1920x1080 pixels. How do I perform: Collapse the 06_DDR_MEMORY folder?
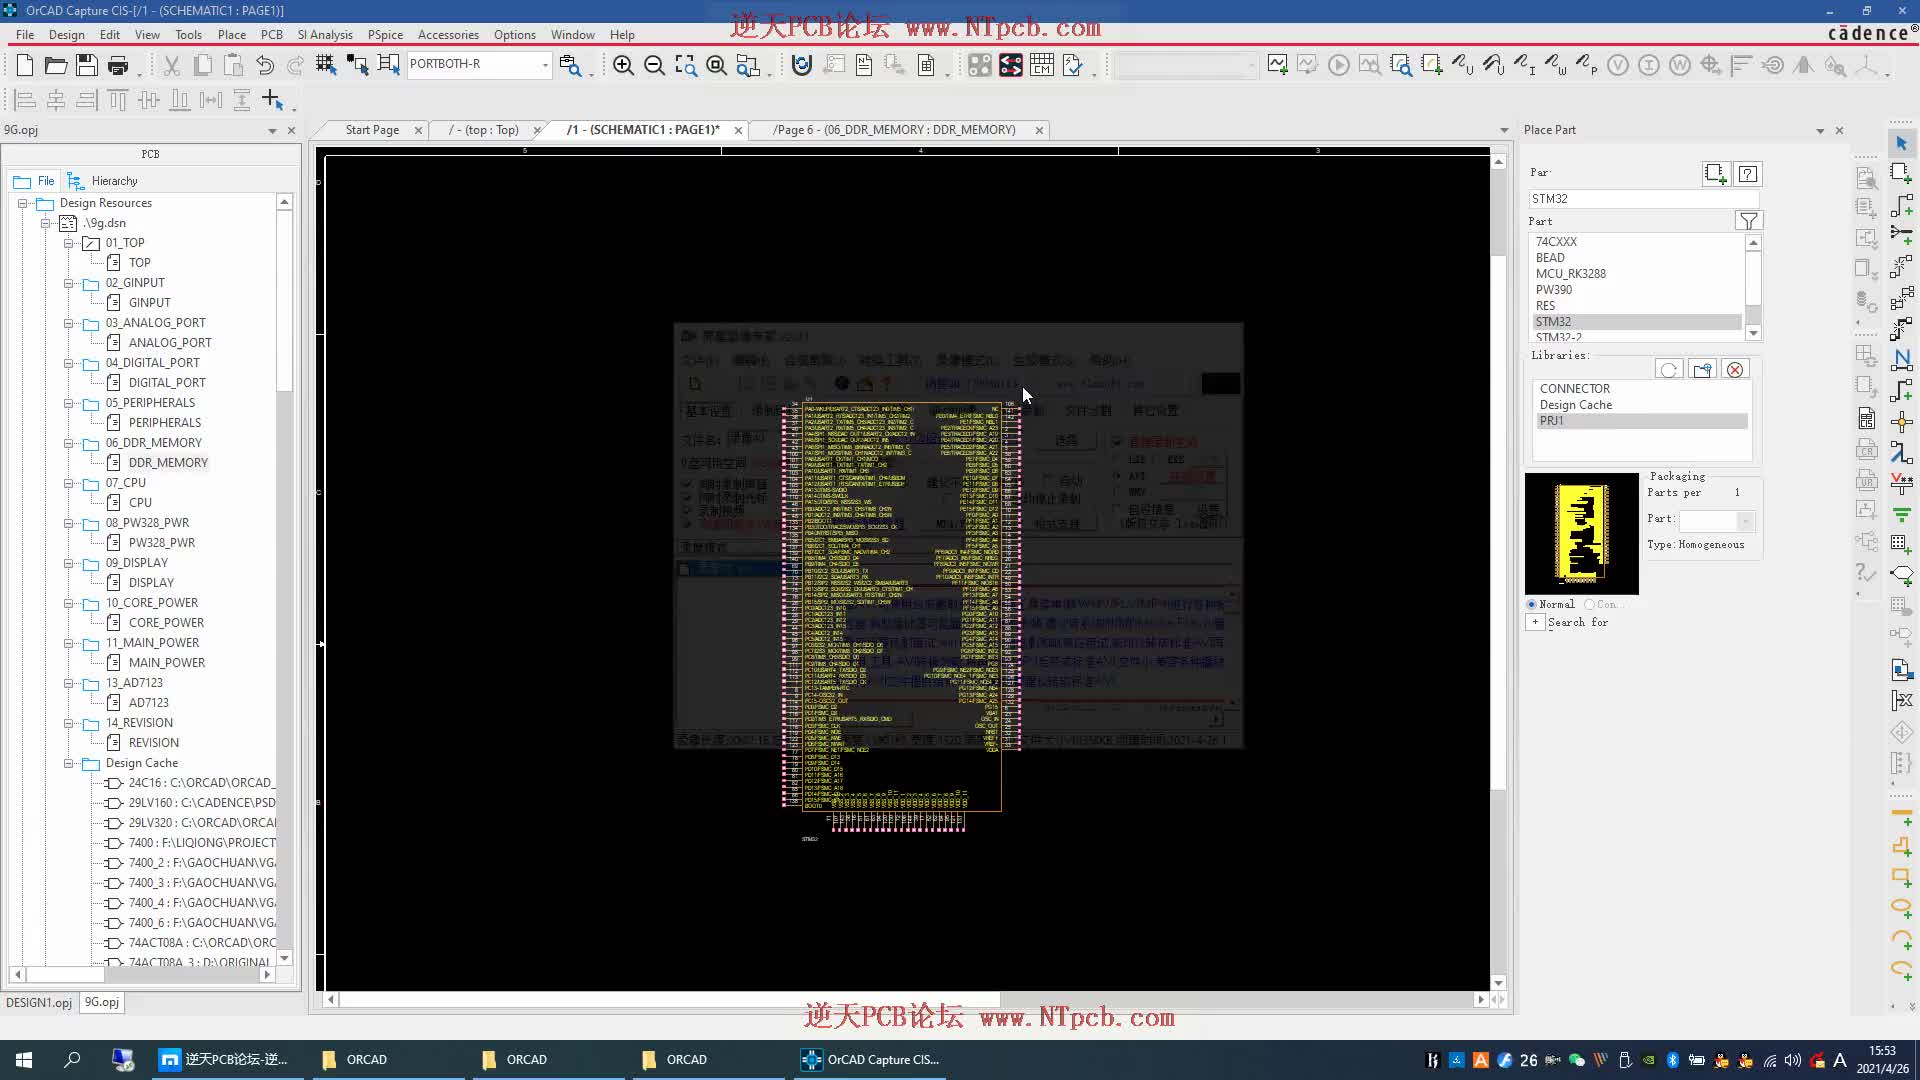pyautogui.click(x=69, y=443)
